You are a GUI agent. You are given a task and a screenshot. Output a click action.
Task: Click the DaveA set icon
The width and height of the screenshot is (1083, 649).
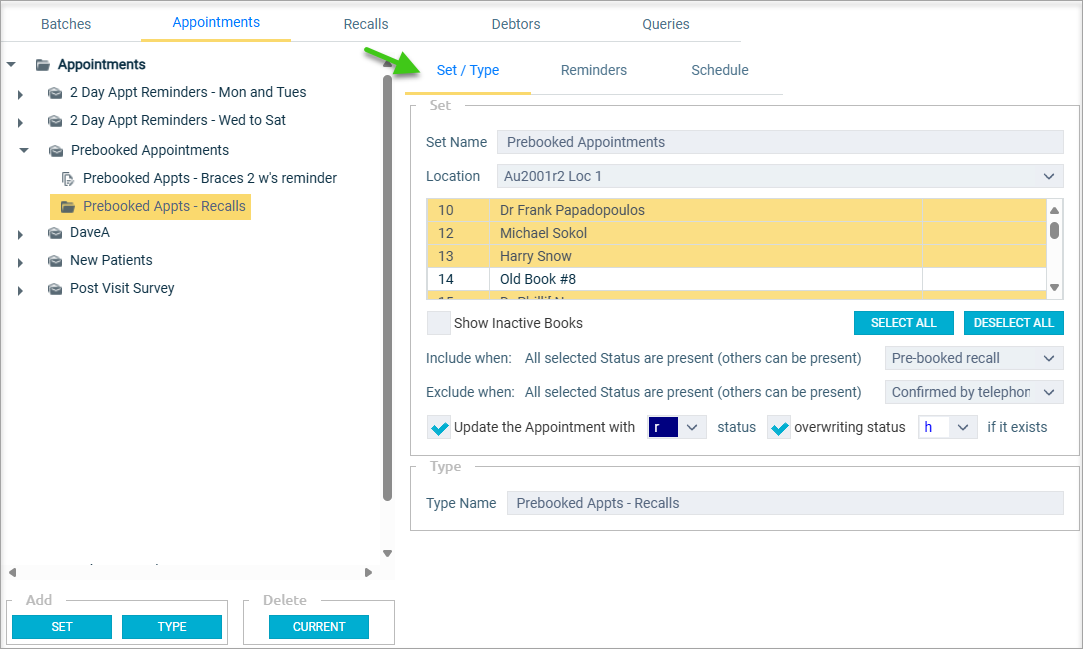click(55, 233)
